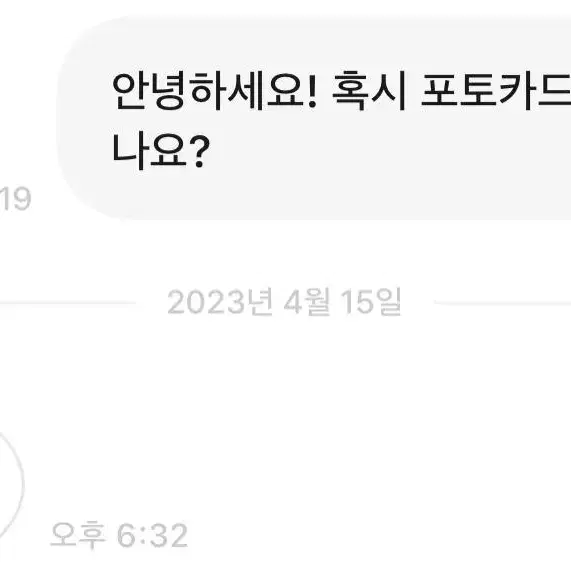Viewport: 571px width, 571px height.
Task: Click the exclamation mark after 안녕하세요
Action: [312, 91]
